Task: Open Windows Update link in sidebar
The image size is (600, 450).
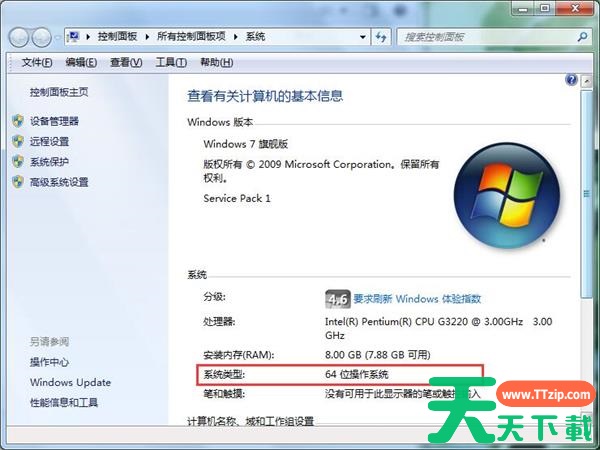Action: [x=70, y=382]
